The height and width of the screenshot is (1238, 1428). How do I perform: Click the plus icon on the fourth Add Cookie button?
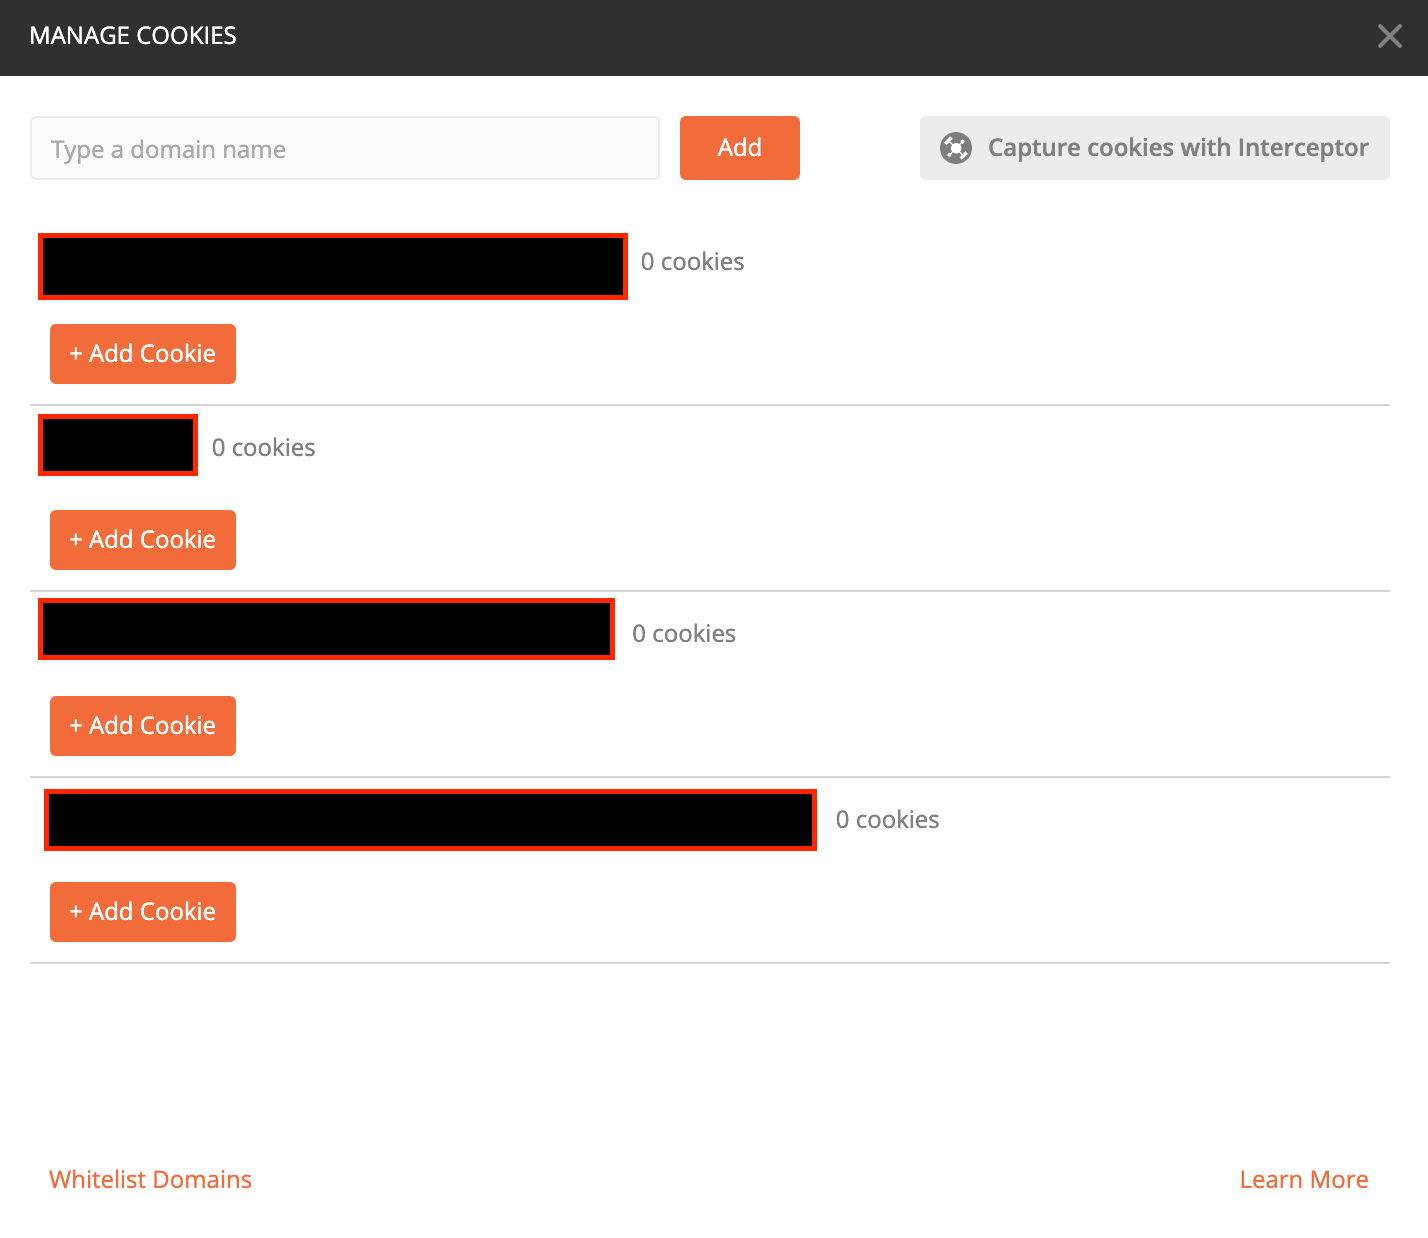point(77,911)
